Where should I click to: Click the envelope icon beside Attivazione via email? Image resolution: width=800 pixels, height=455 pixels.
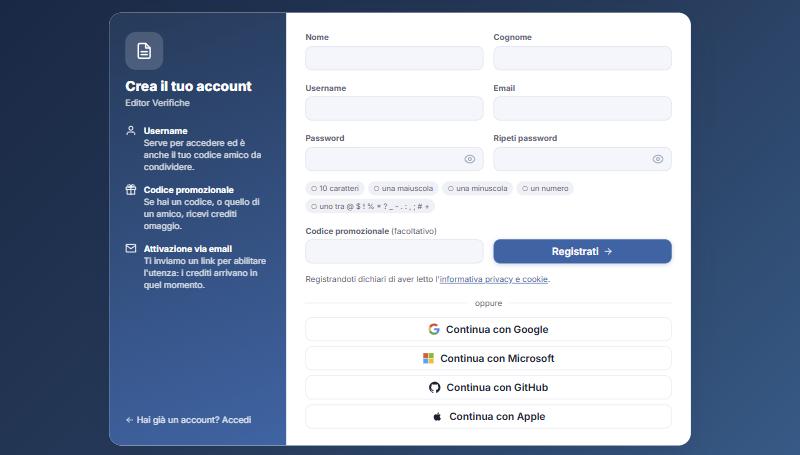pos(131,248)
